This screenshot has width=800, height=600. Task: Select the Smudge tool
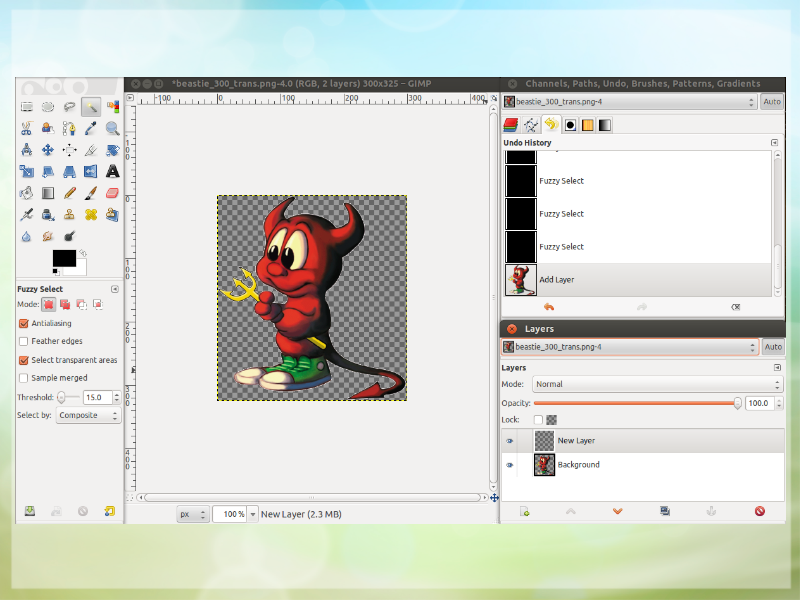tap(48, 236)
